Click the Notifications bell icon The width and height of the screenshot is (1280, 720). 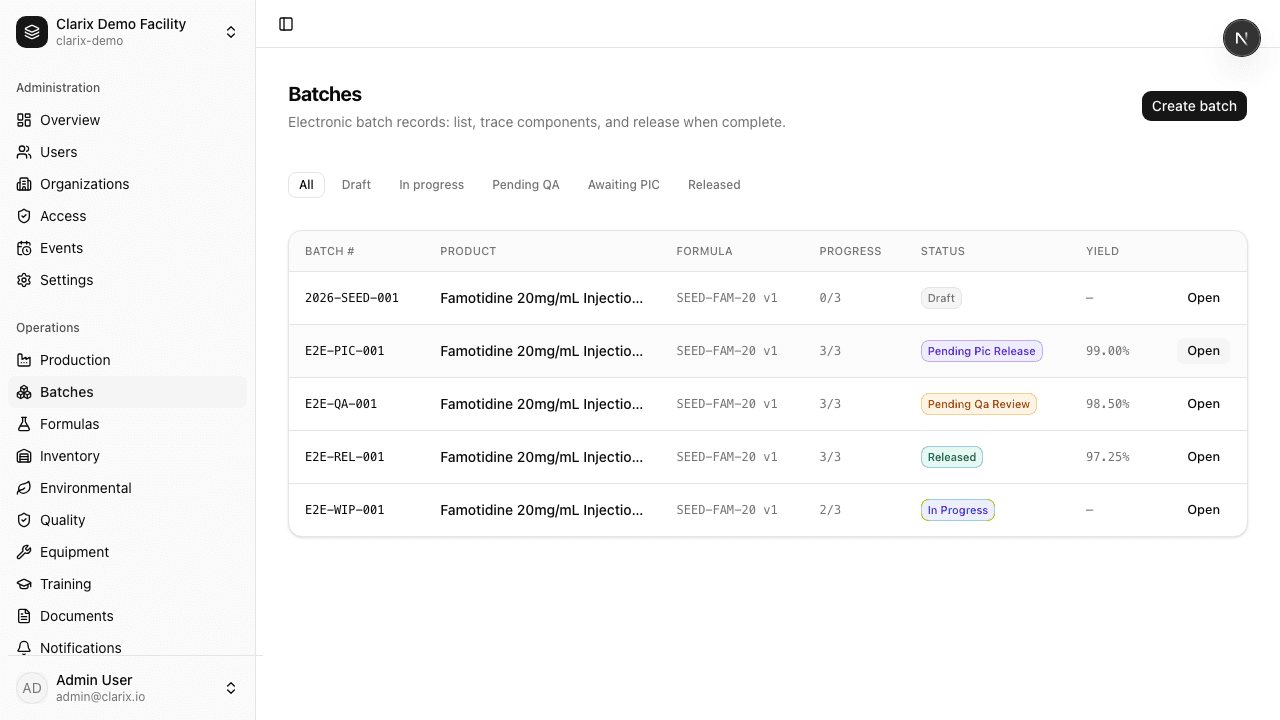[x=24, y=648]
